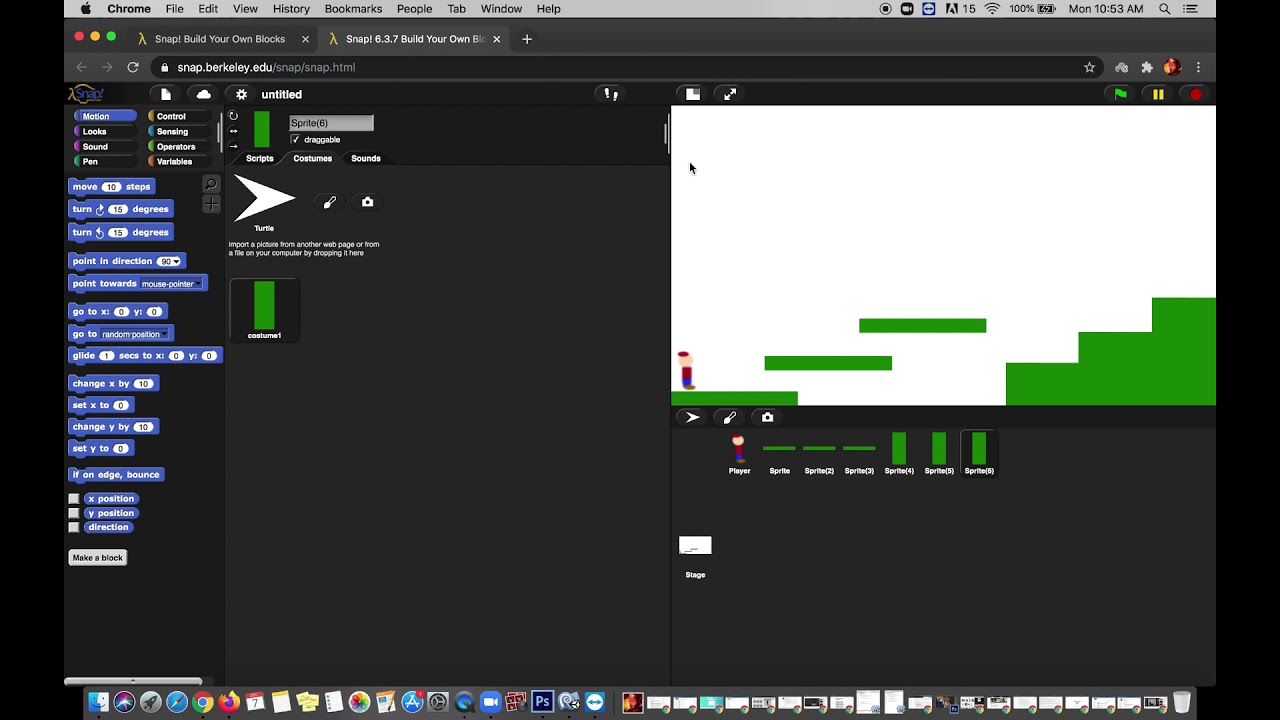Screen dimensions: 1280x720
Task: Open the go to random position dropdown
Action: (165, 334)
